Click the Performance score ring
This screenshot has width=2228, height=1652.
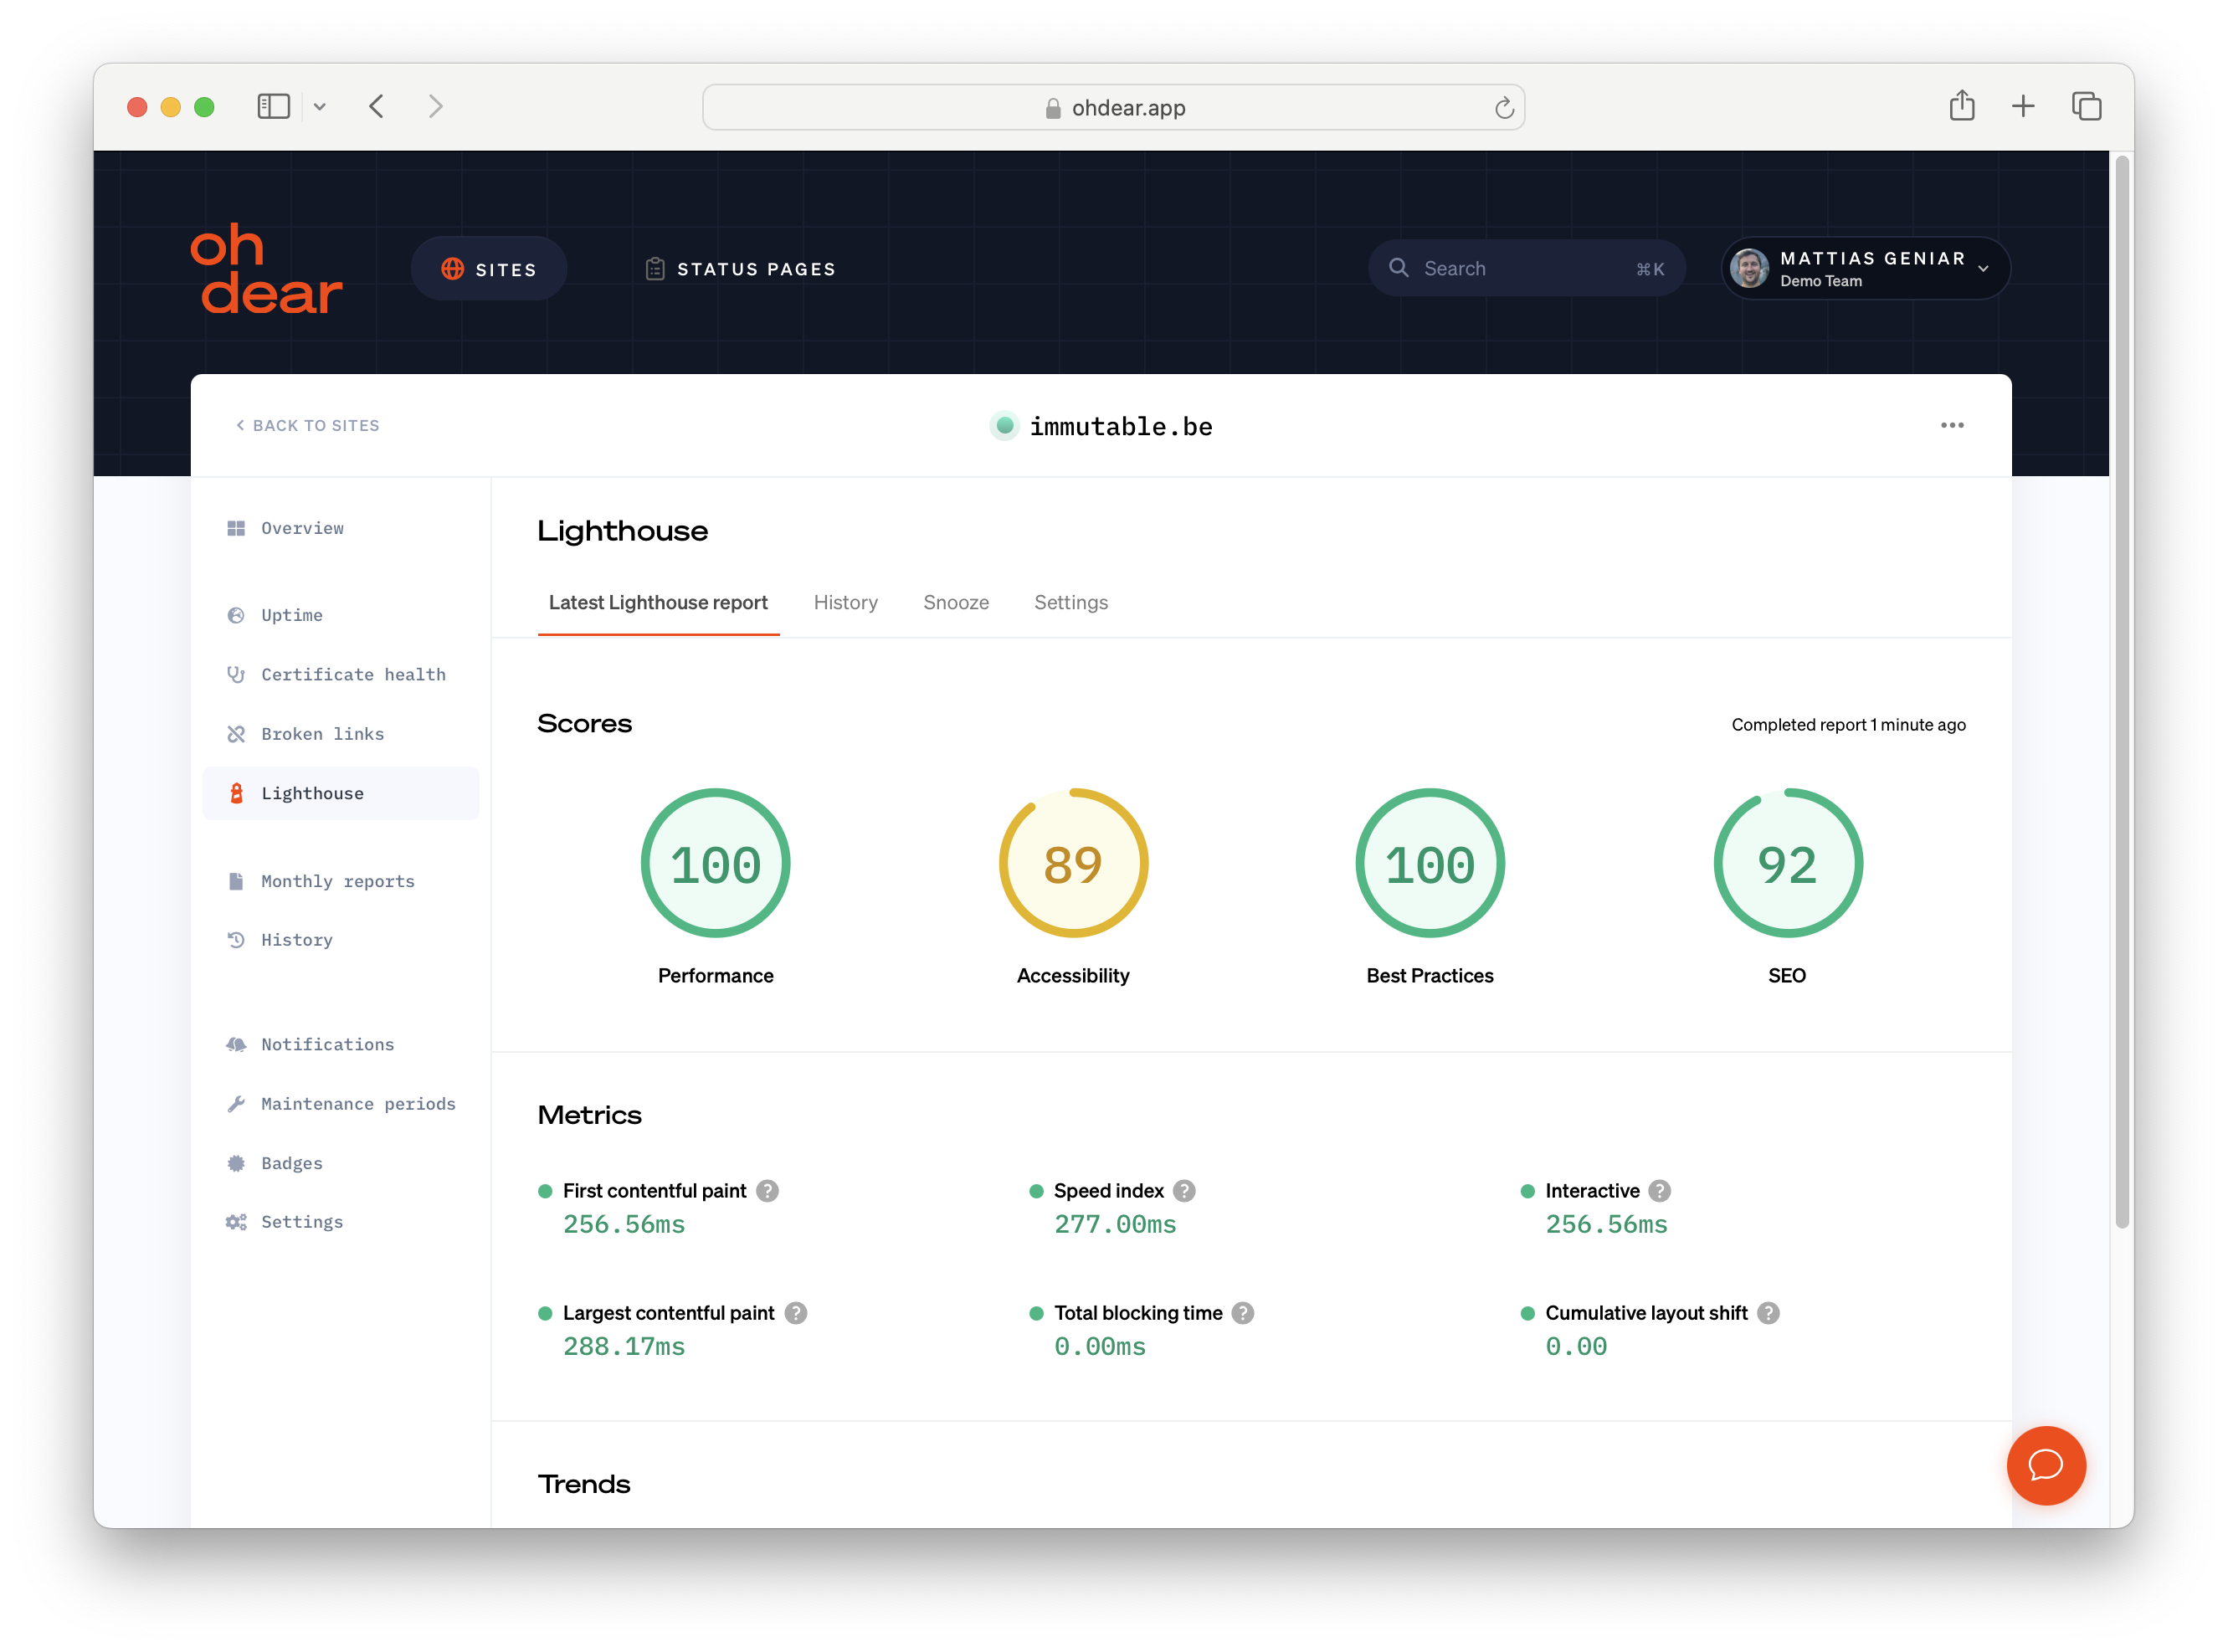pos(715,862)
